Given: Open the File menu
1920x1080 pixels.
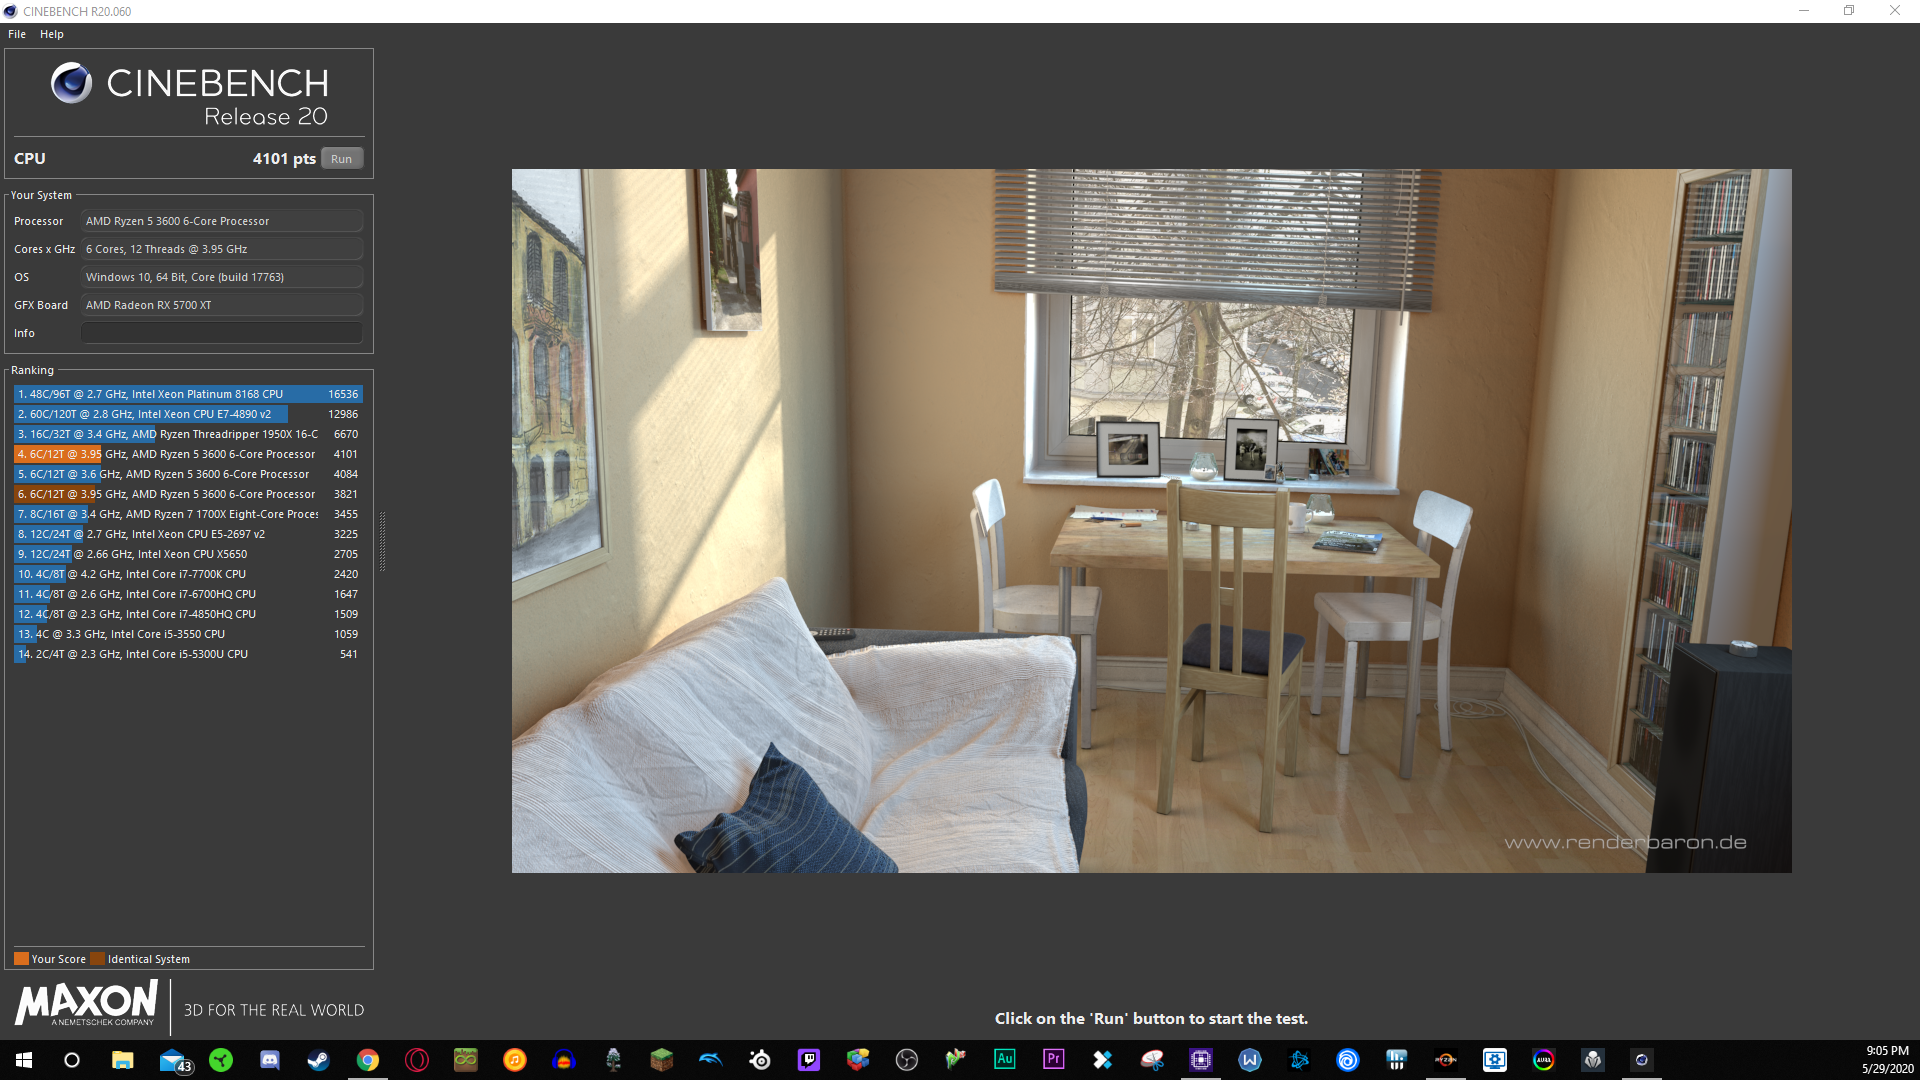Looking at the screenshot, I should 17,34.
